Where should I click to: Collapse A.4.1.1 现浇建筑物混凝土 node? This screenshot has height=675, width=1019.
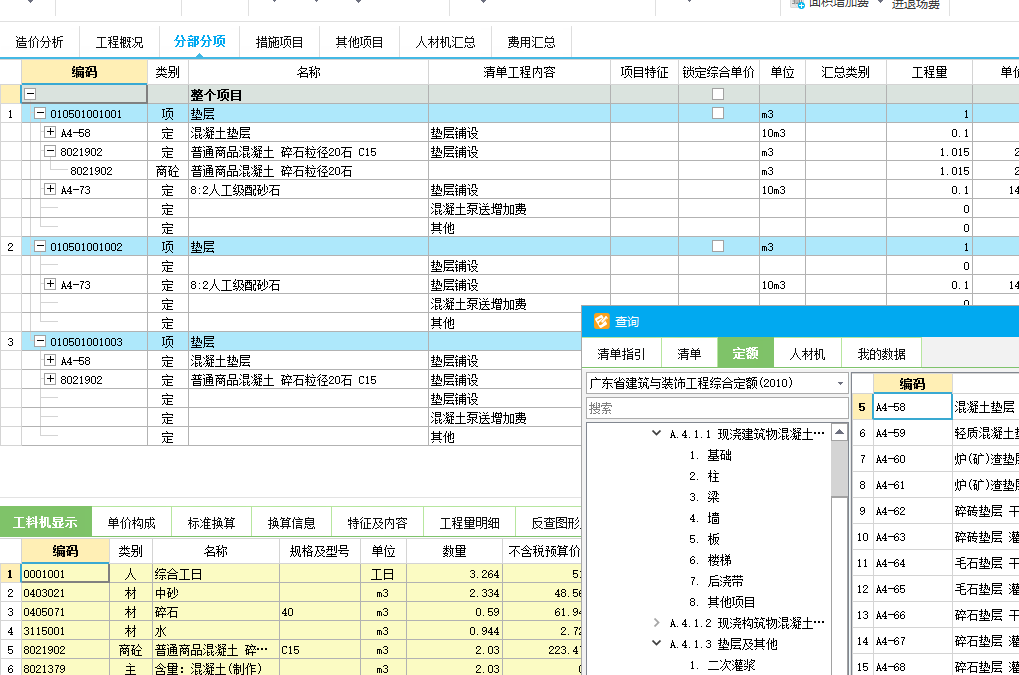tap(656, 433)
